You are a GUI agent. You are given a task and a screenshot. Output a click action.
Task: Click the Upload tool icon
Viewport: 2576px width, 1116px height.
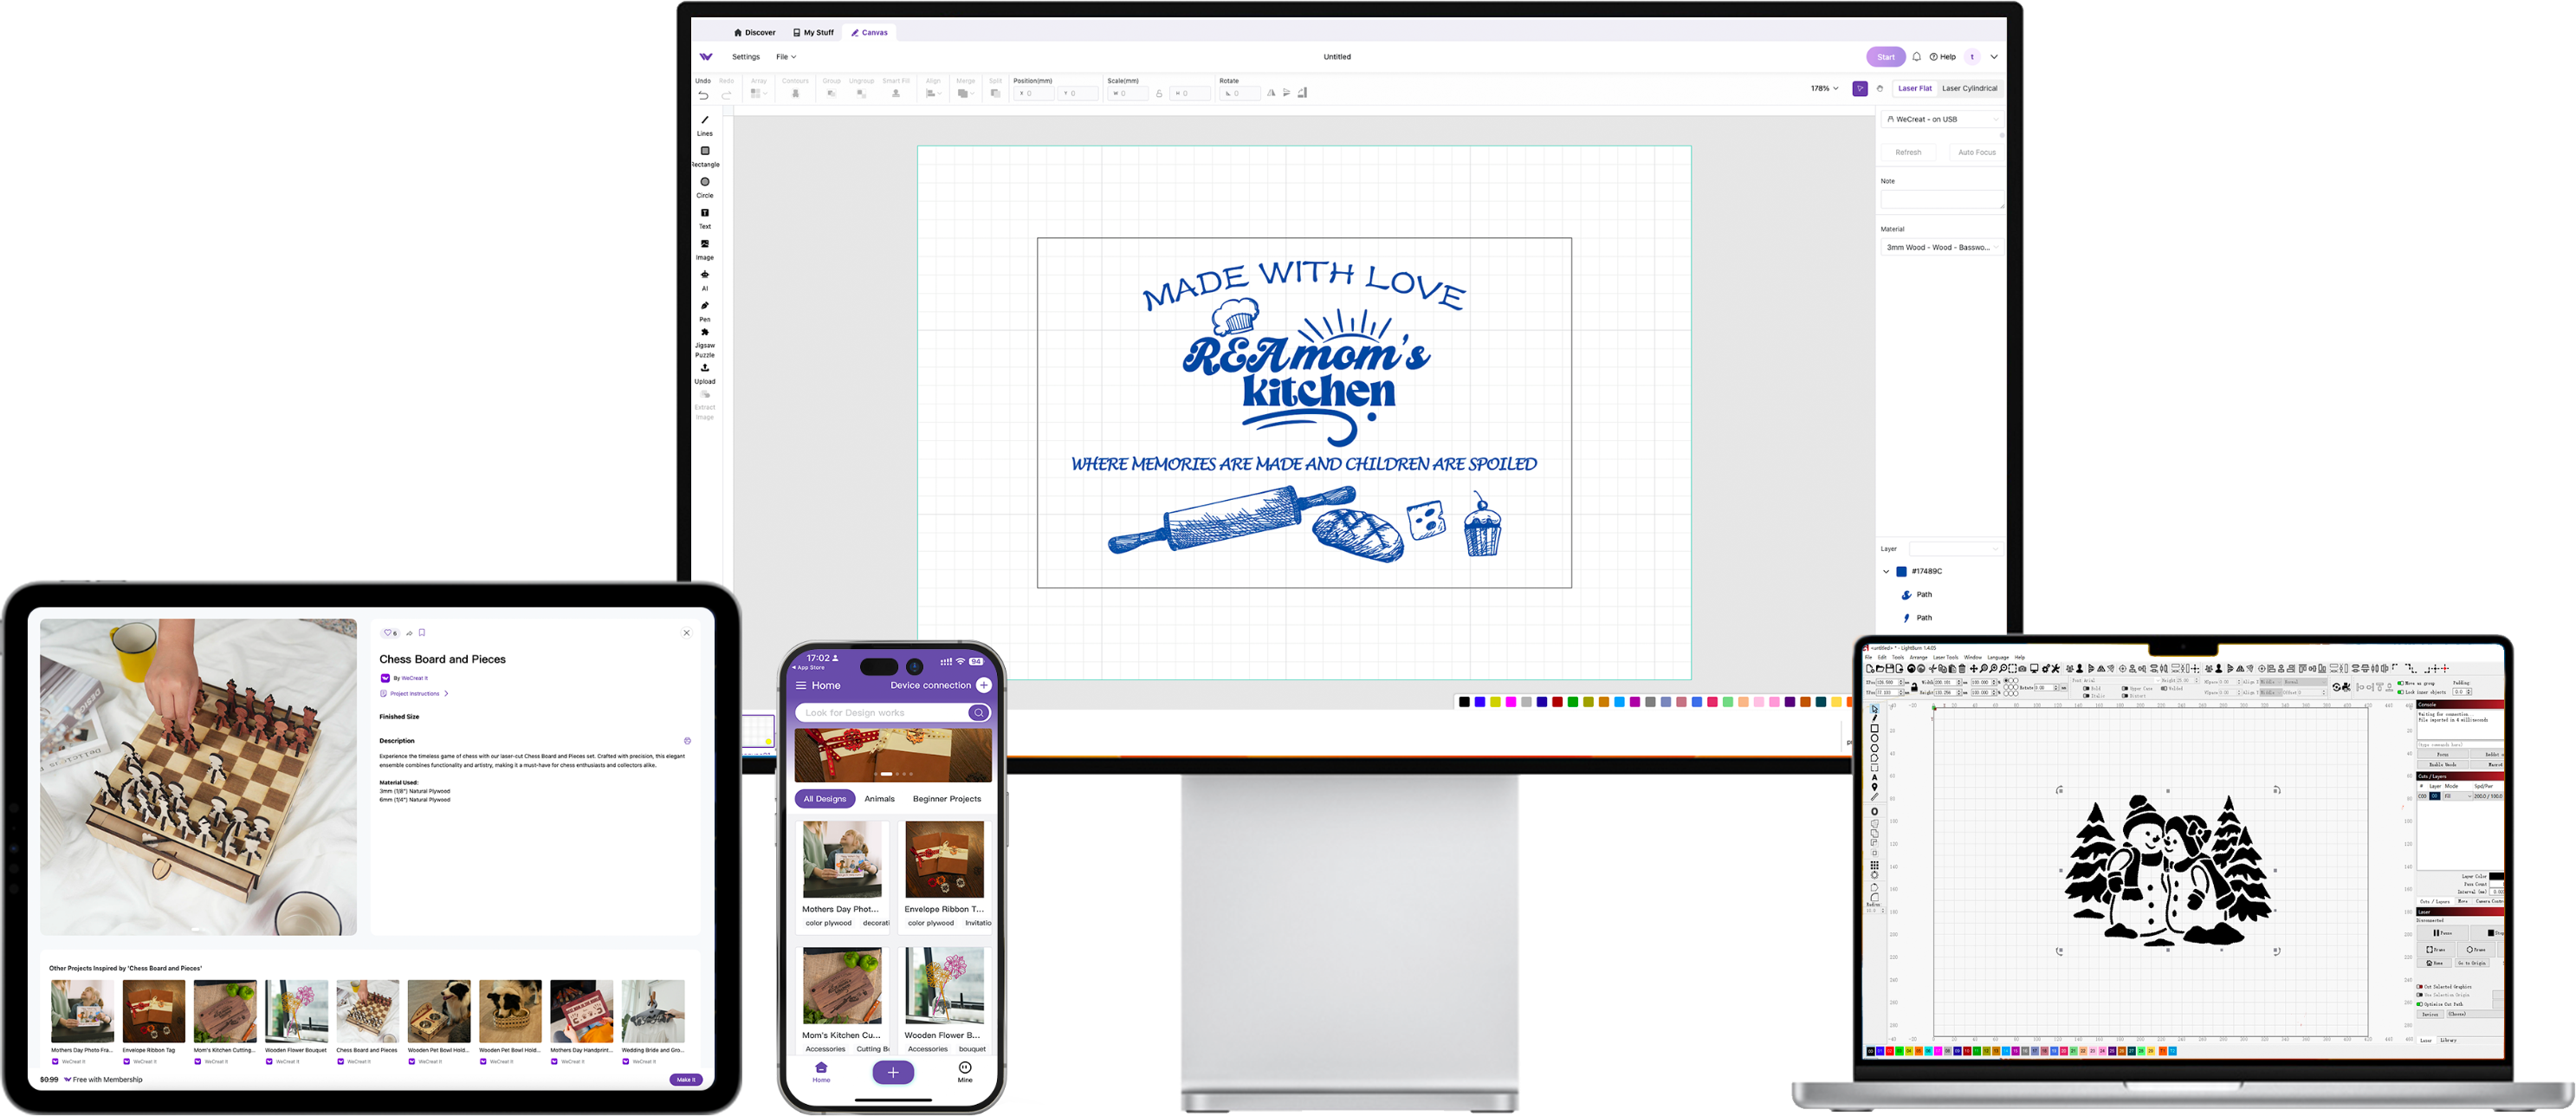point(704,368)
